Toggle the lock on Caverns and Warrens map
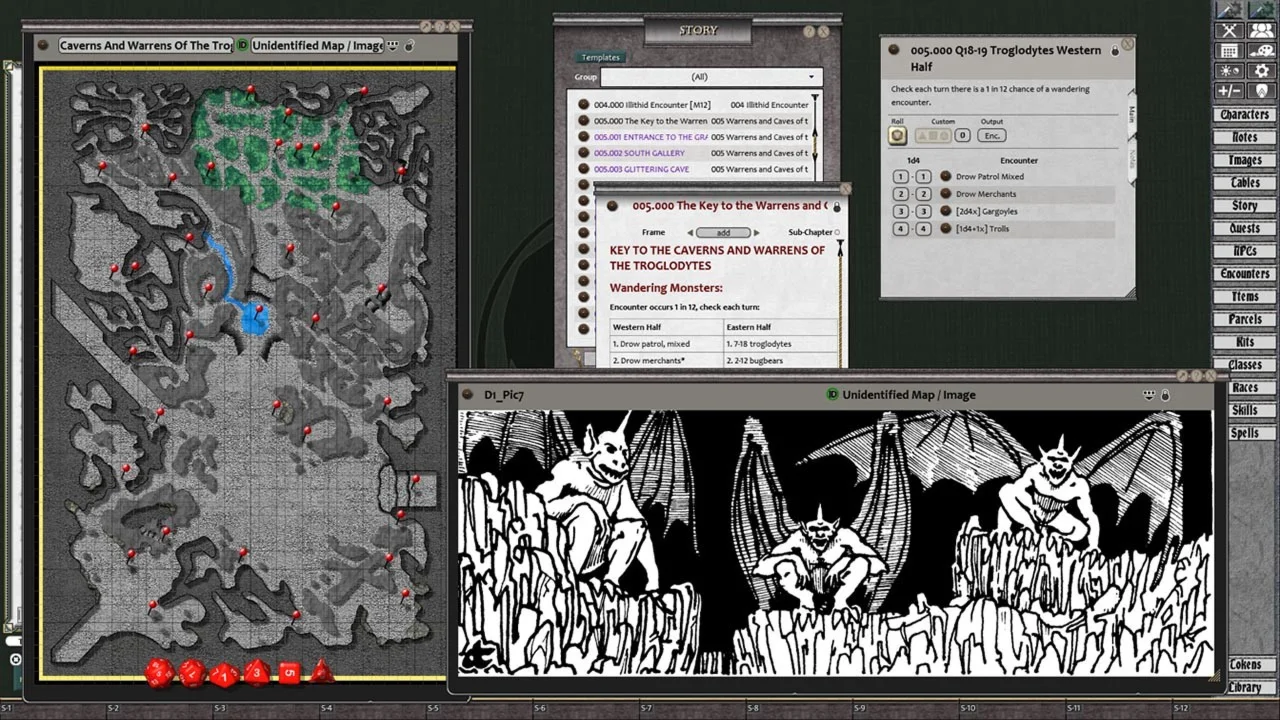The height and width of the screenshot is (720, 1280). click(x=409, y=45)
